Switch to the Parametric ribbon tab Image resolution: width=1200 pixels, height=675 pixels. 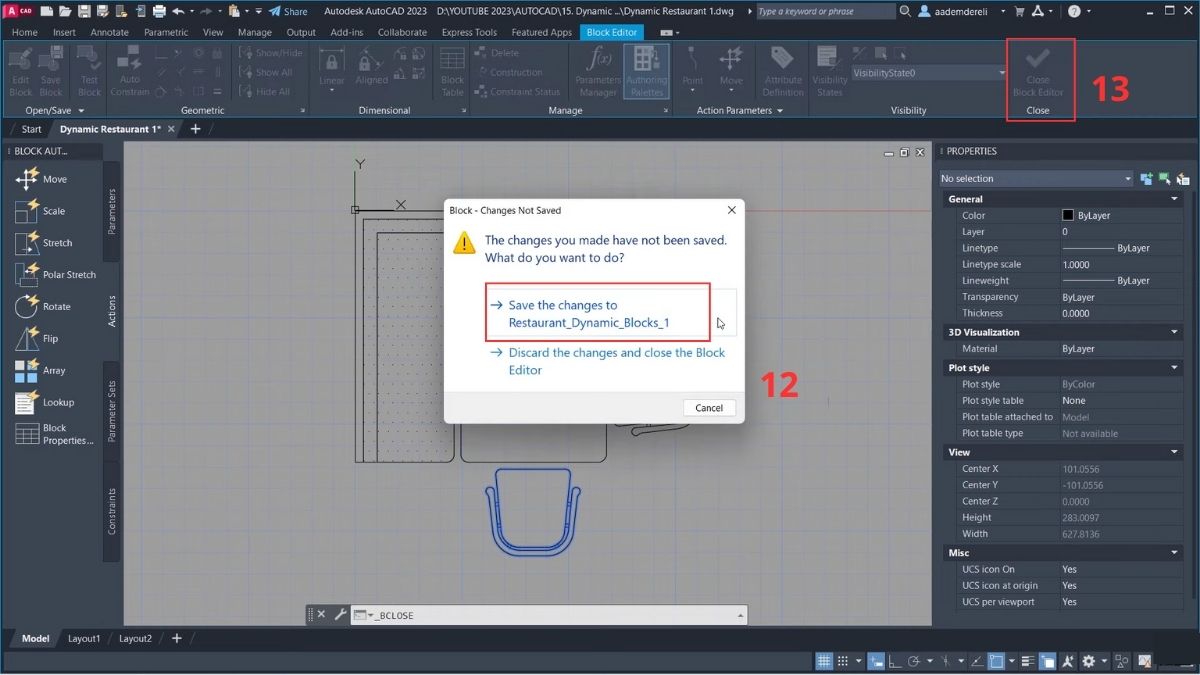[x=166, y=32]
